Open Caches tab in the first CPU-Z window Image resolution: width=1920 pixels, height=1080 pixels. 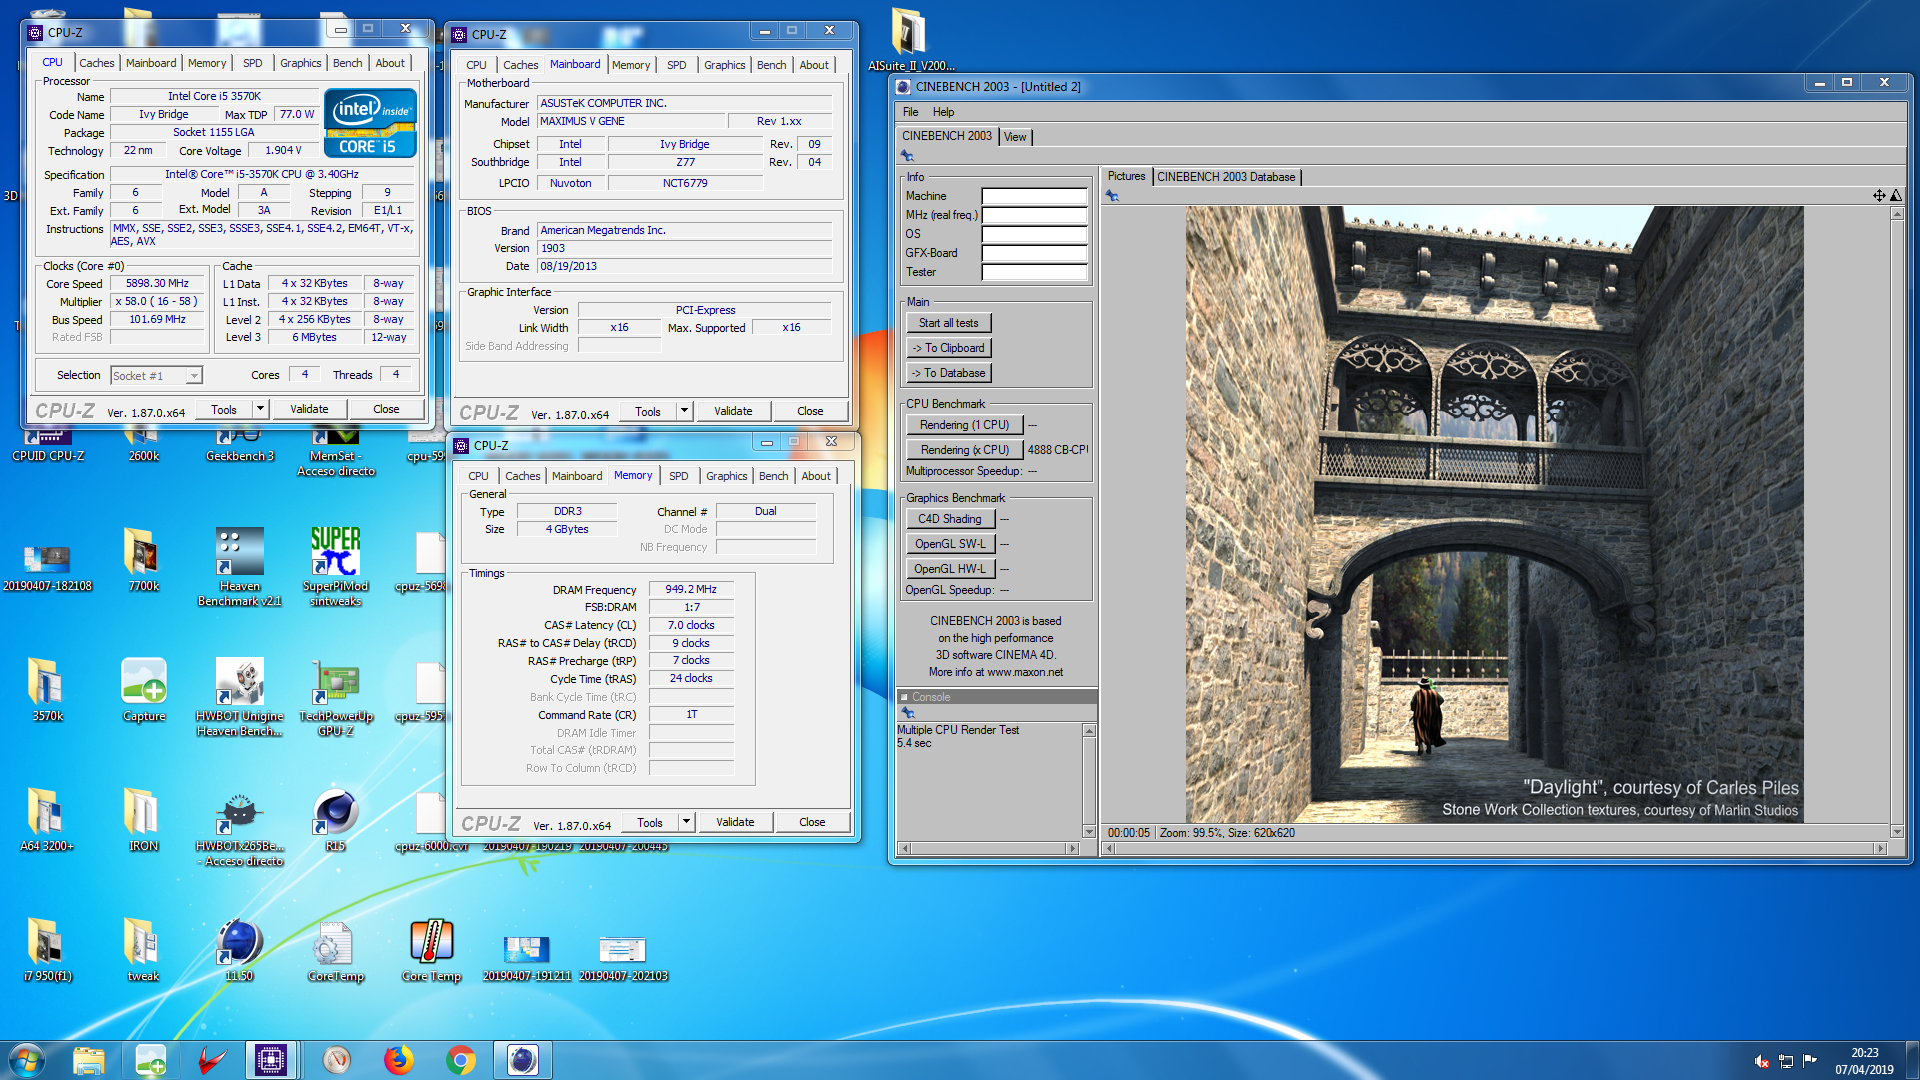[x=97, y=63]
